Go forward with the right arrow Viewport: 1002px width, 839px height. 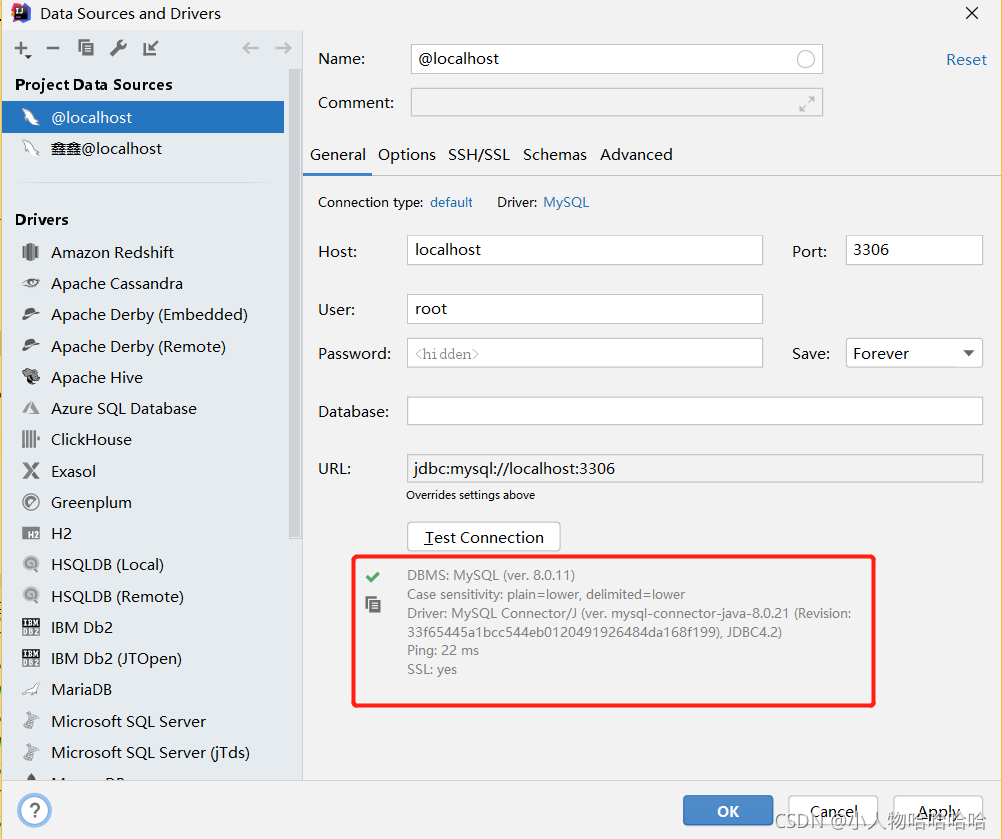tap(283, 48)
